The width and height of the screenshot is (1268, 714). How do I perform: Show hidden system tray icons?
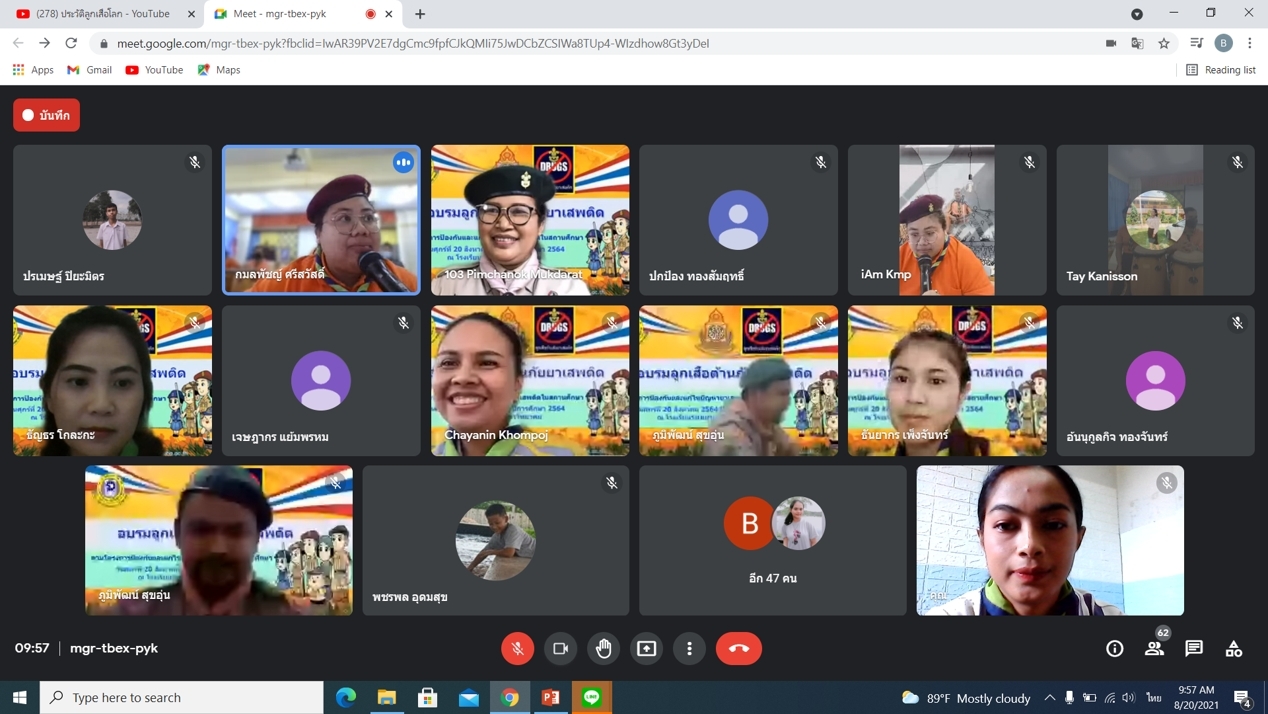[x=1049, y=697]
